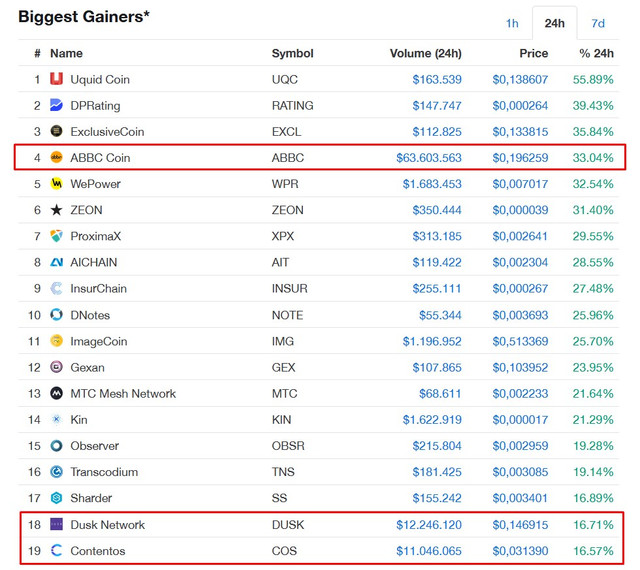Open the Sharder name link
The width and height of the screenshot is (640, 570).
(91, 498)
